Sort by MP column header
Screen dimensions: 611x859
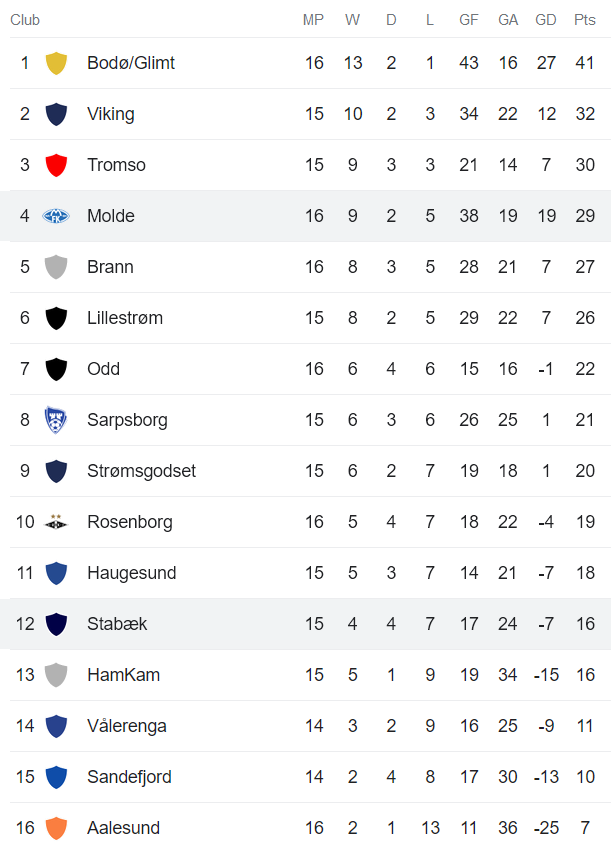(x=313, y=19)
